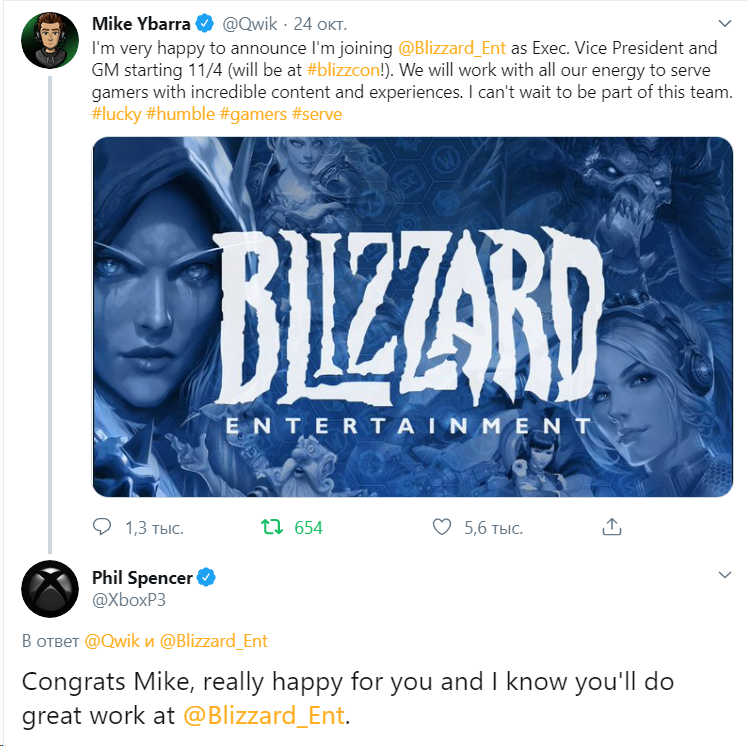Click the tweet date '24 окт.'
Screen dimensions: 747x746
tap(318, 24)
